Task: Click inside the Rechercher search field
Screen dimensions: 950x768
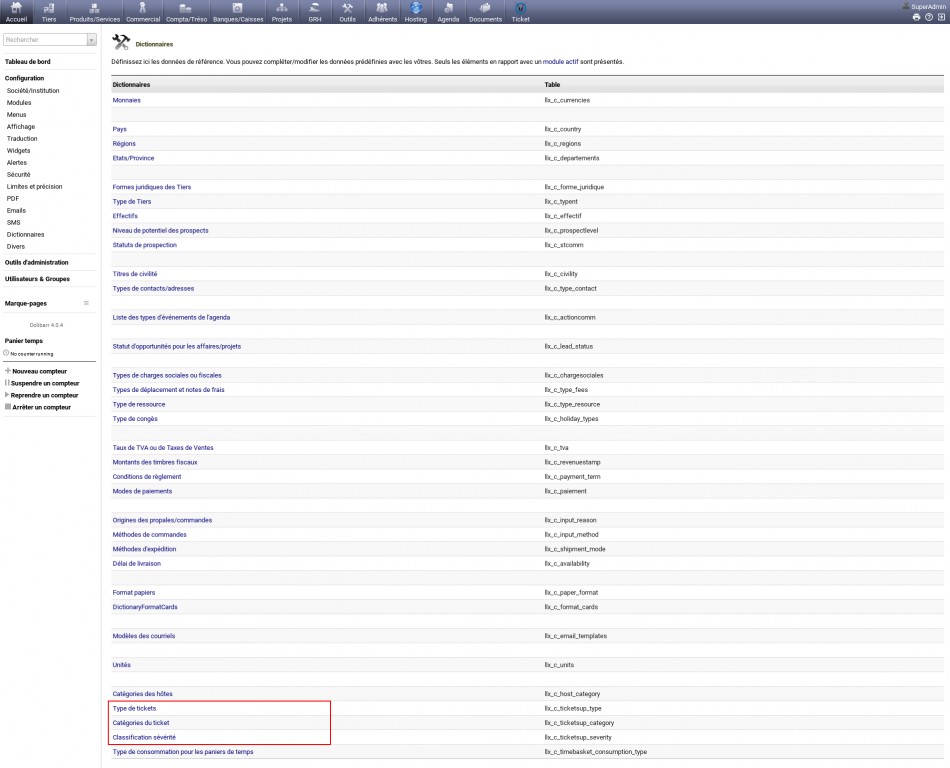Action: pyautogui.click(x=45, y=40)
